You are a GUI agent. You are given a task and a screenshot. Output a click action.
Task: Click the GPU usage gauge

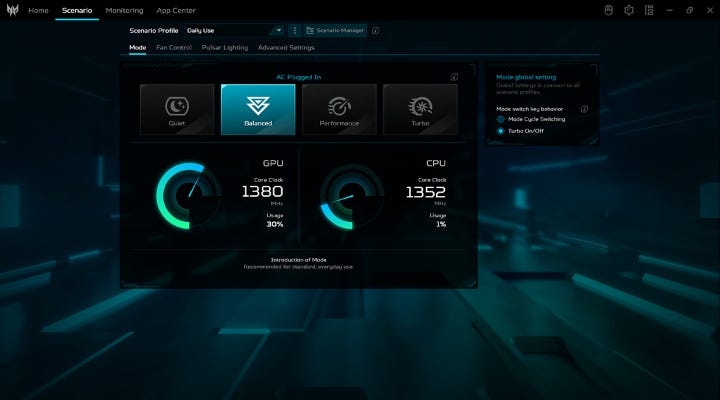(189, 196)
